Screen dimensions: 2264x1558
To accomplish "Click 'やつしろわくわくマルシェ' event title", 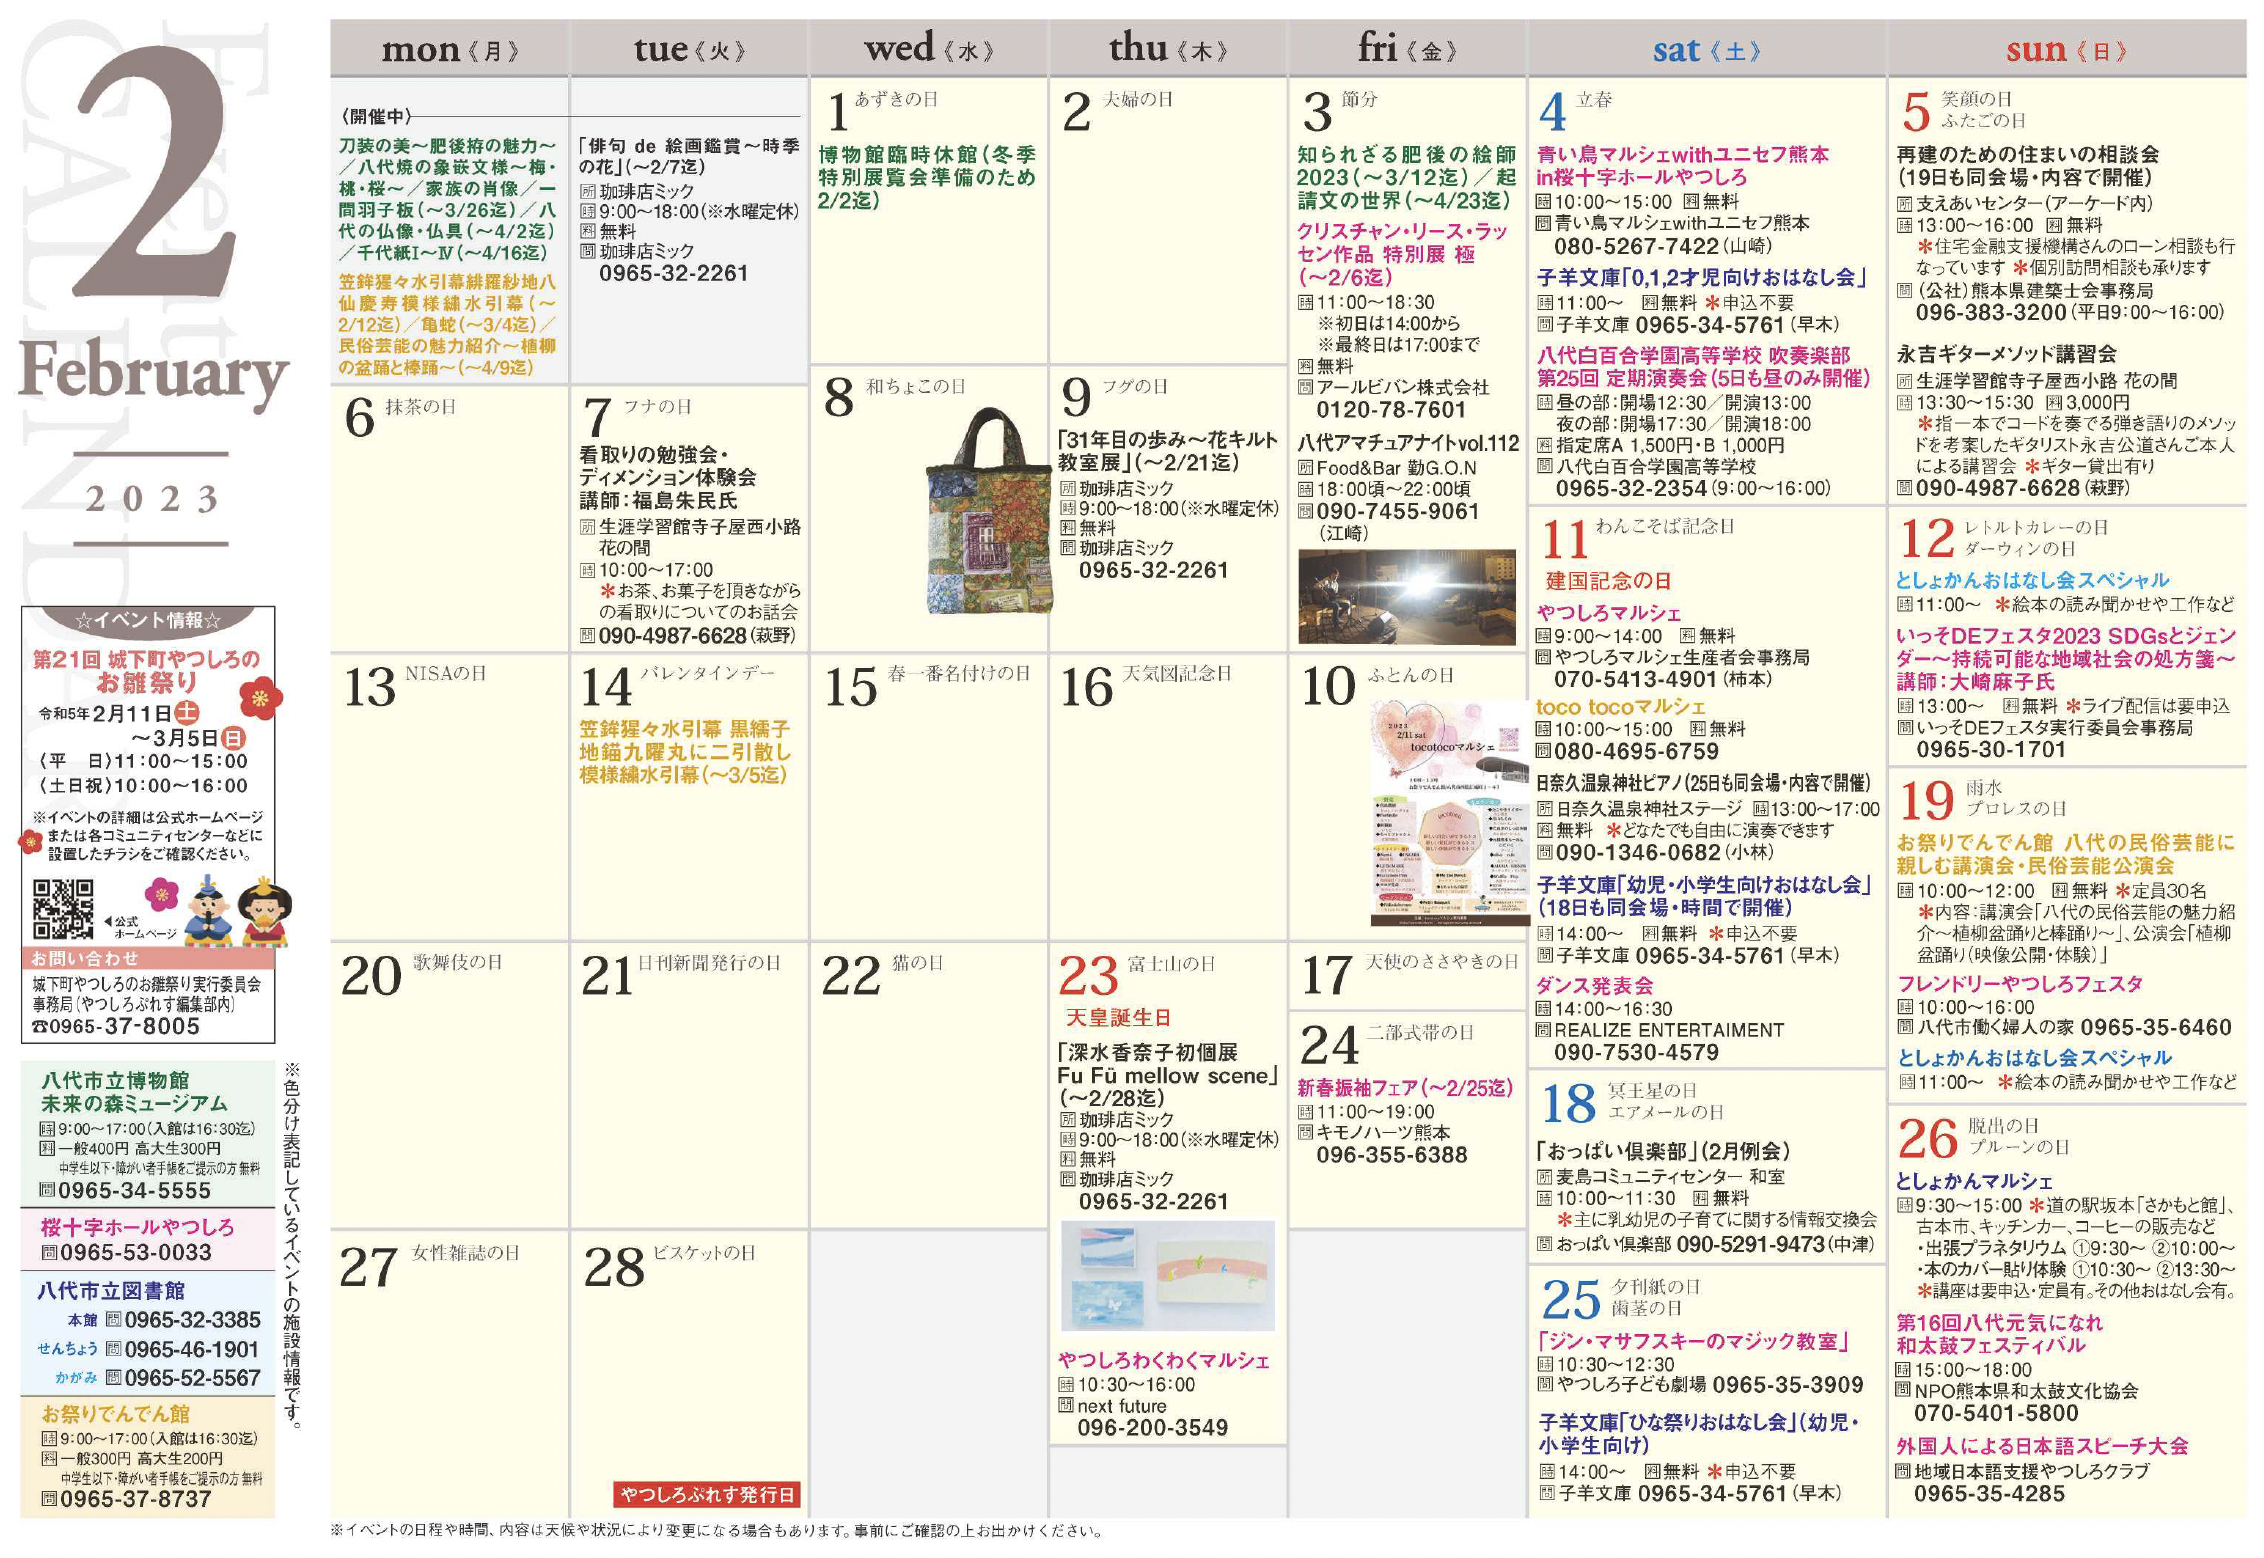I will point(1164,1360).
